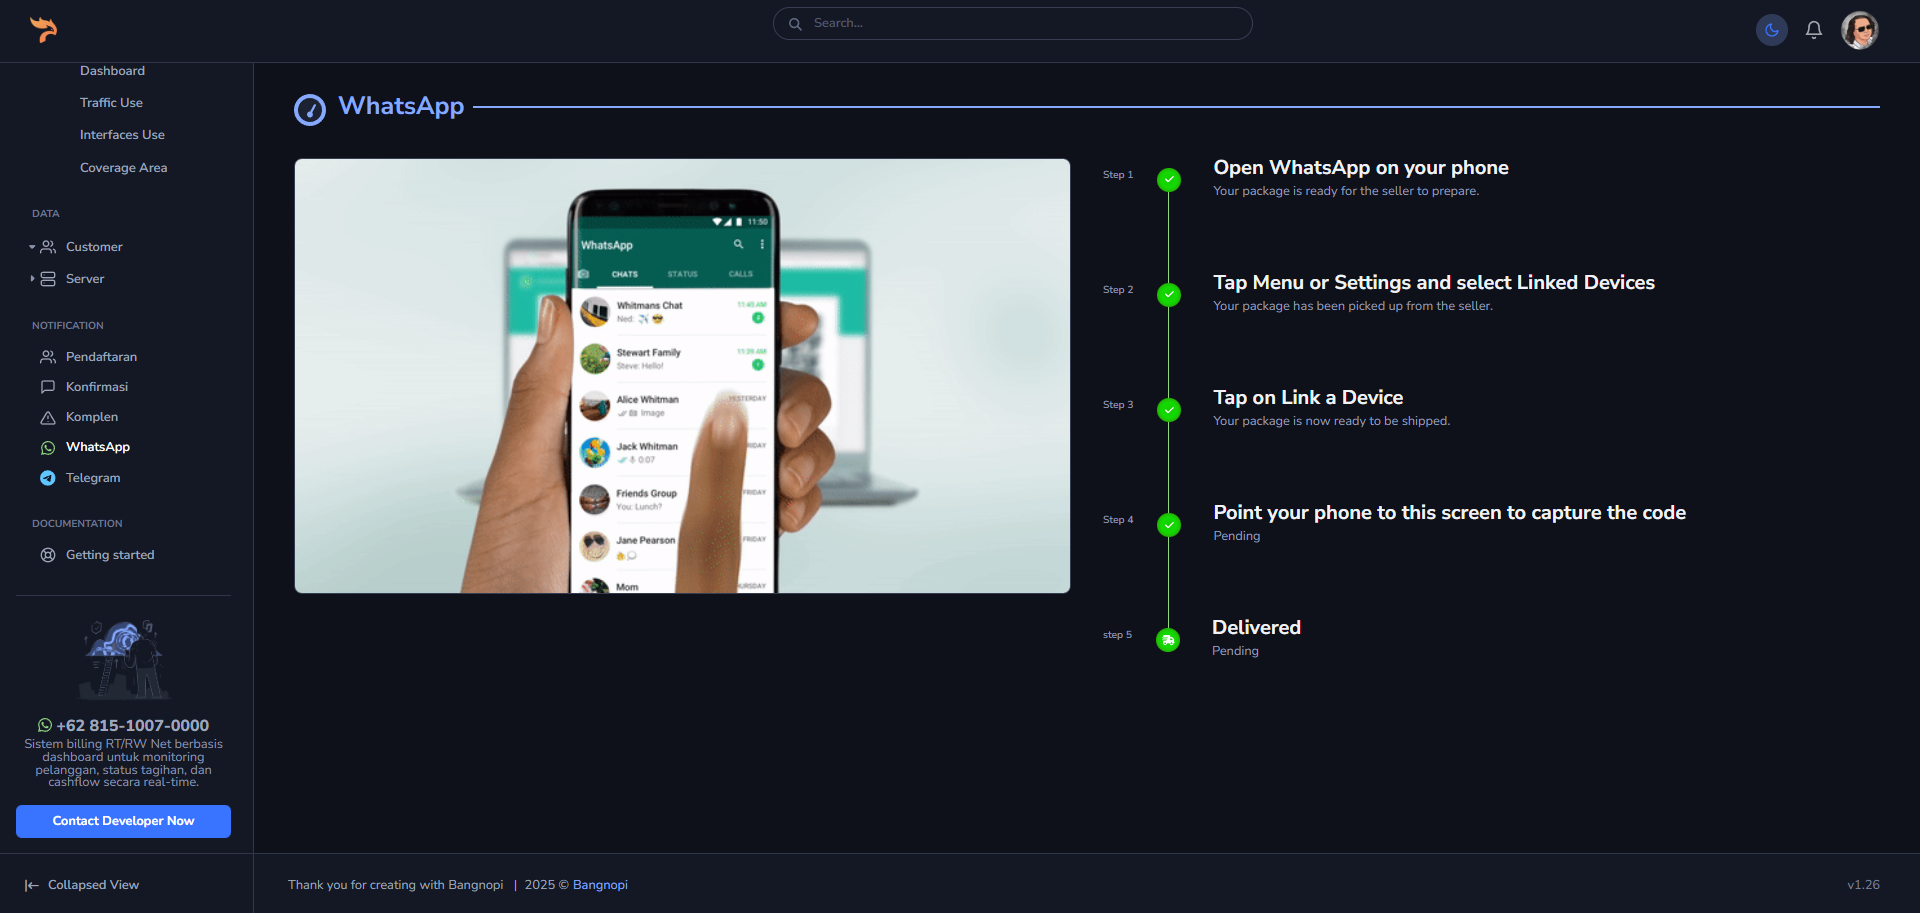Expand the Server menu group

75,279
